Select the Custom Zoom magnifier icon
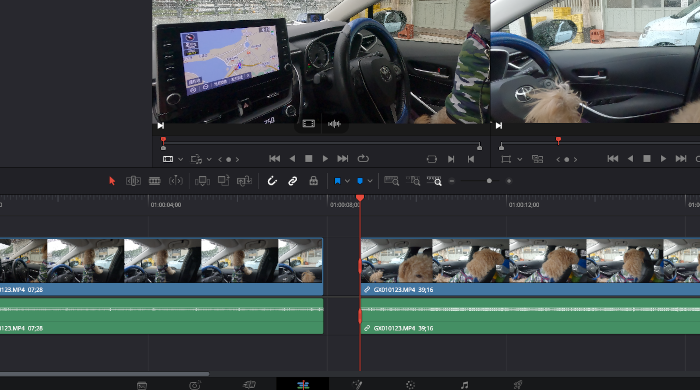Image resolution: width=700 pixels, height=390 pixels. (x=434, y=181)
